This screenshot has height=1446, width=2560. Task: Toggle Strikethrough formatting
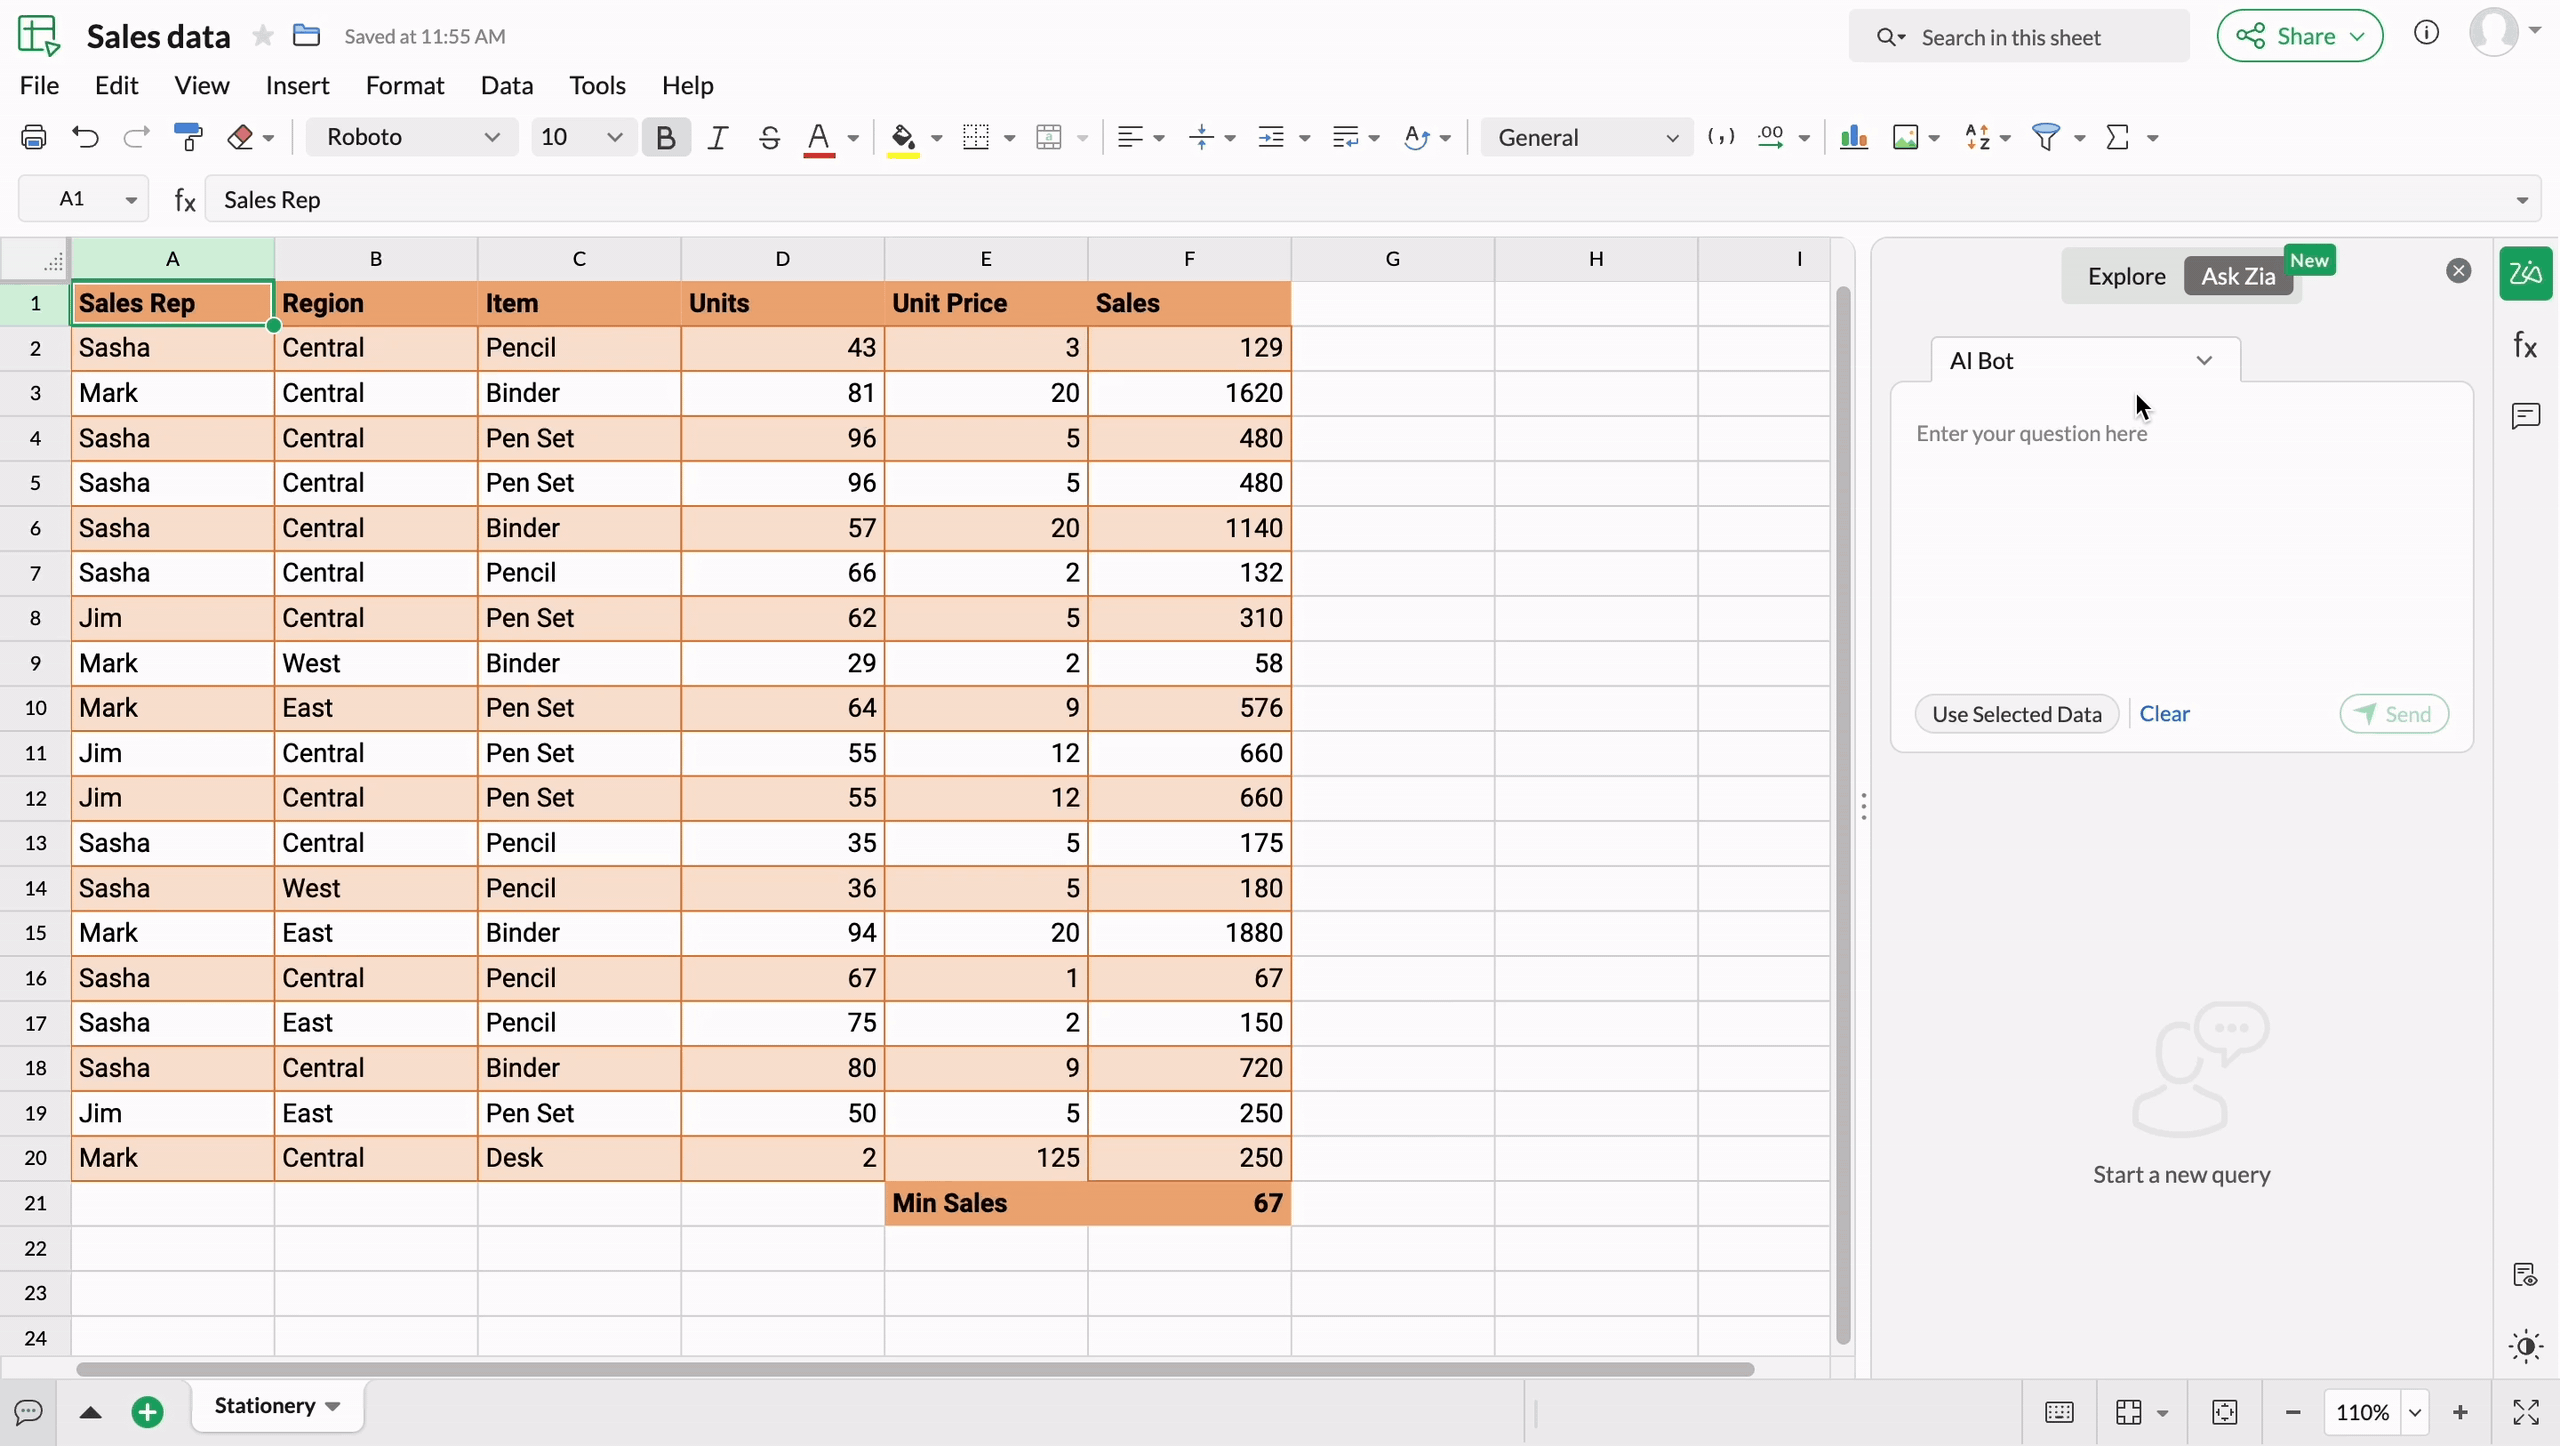768,137
